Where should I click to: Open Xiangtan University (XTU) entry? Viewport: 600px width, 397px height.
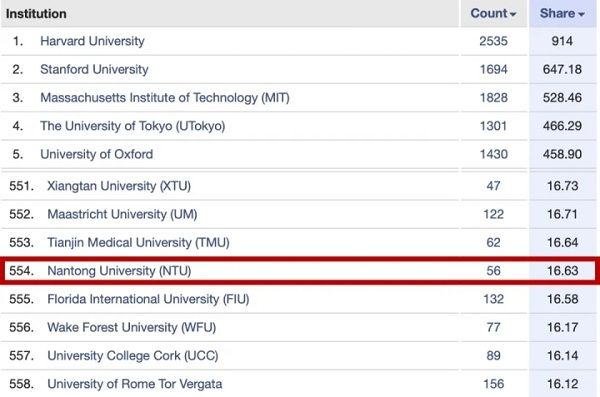point(119,186)
